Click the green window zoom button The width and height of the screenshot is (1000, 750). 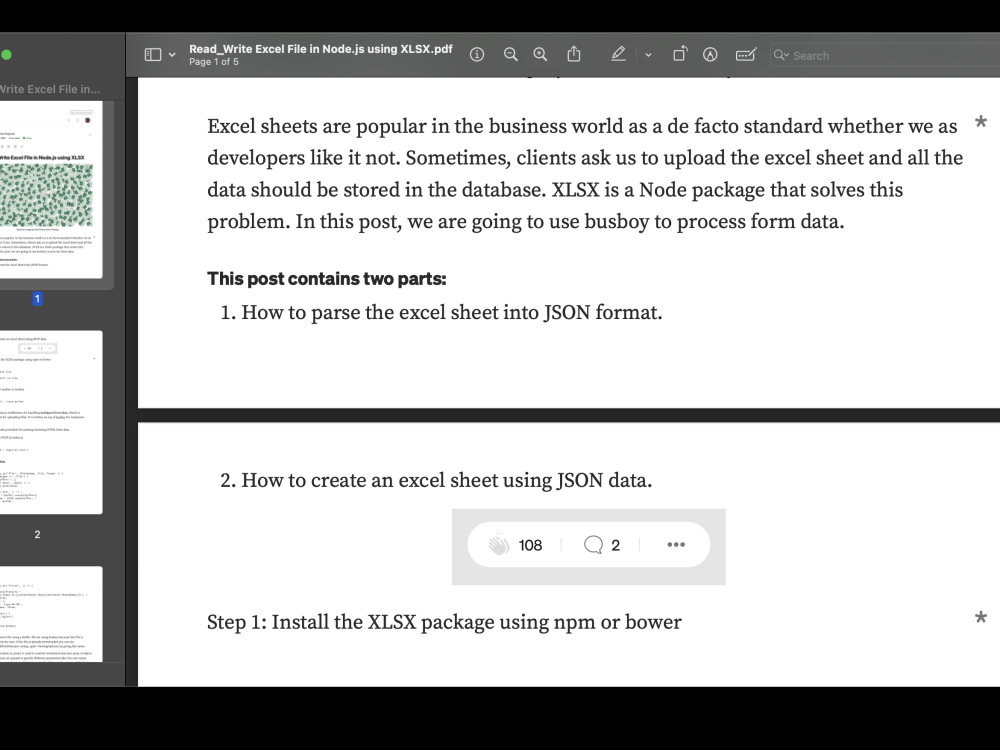[6, 55]
